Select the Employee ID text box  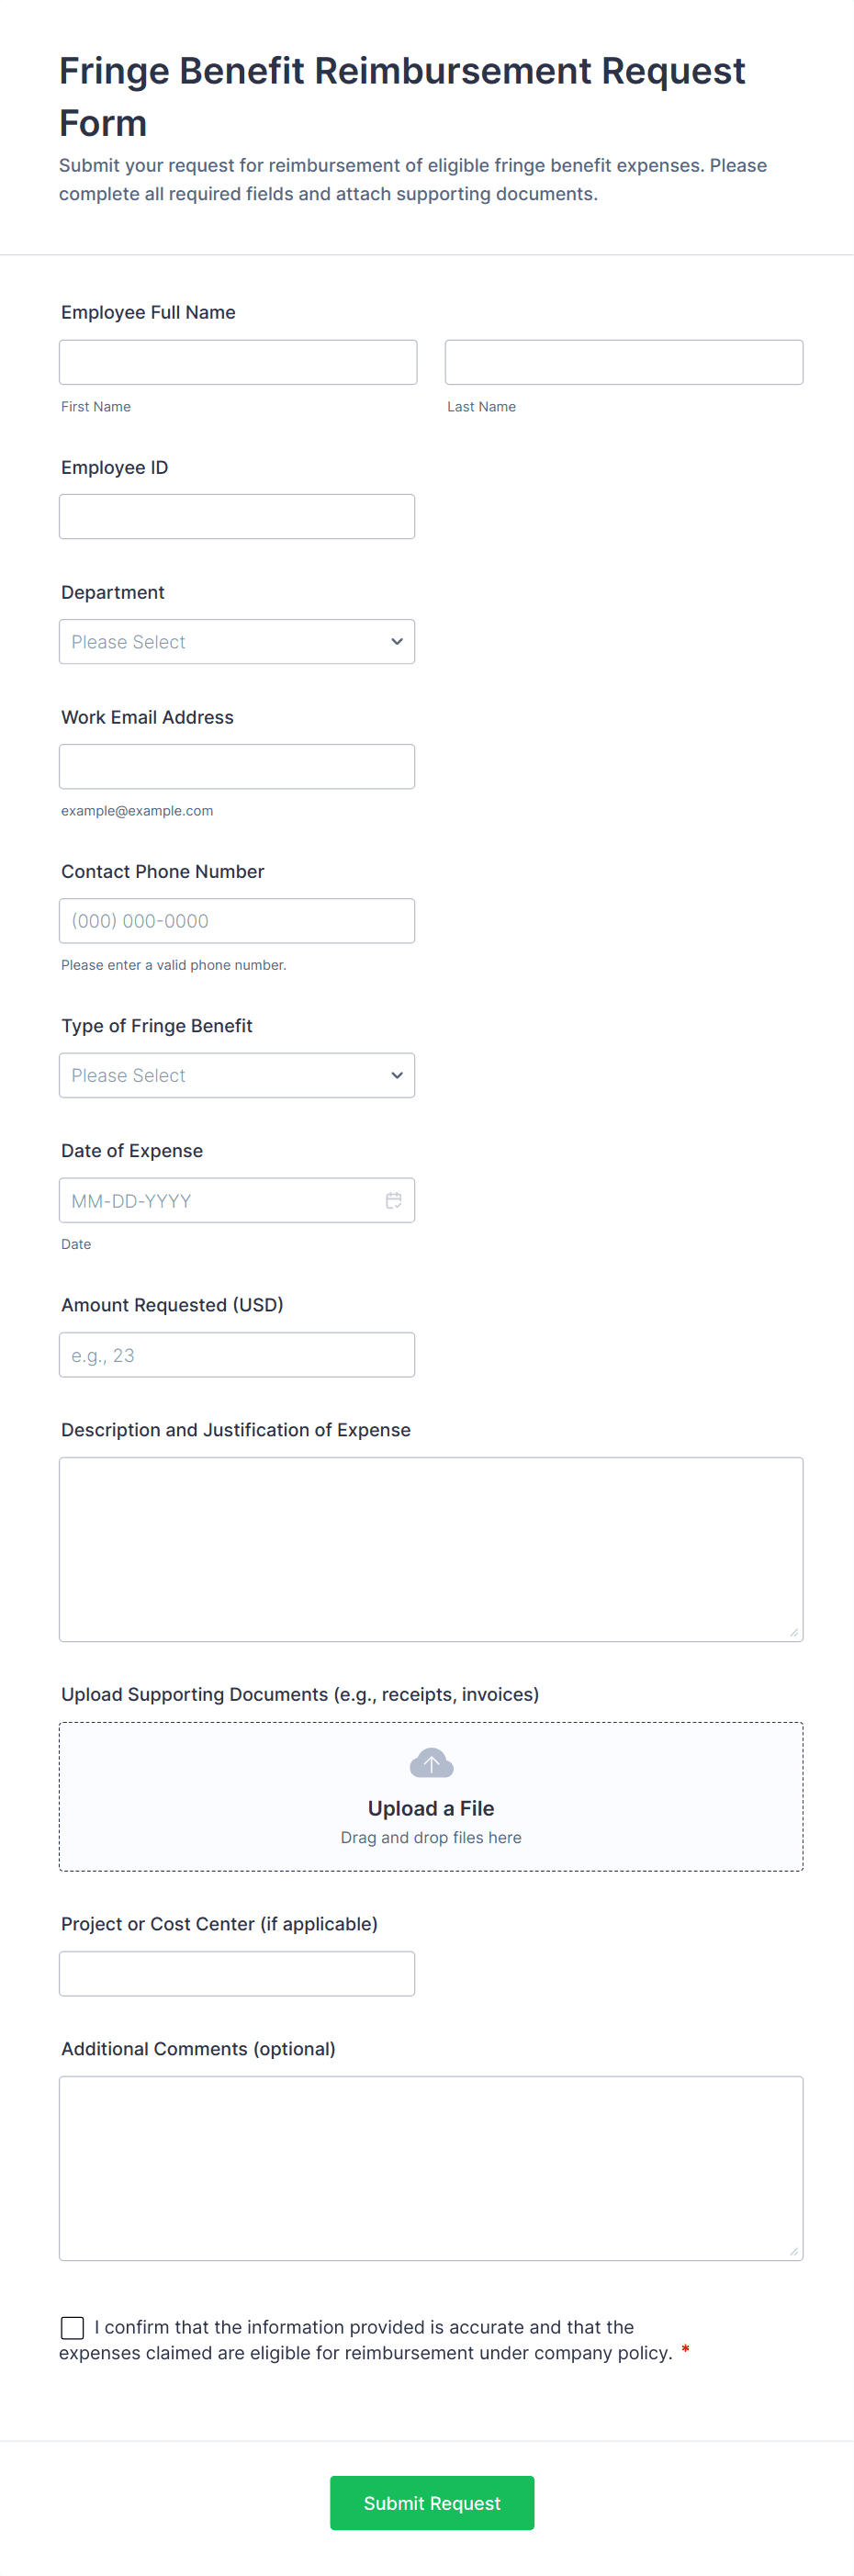(237, 517)
